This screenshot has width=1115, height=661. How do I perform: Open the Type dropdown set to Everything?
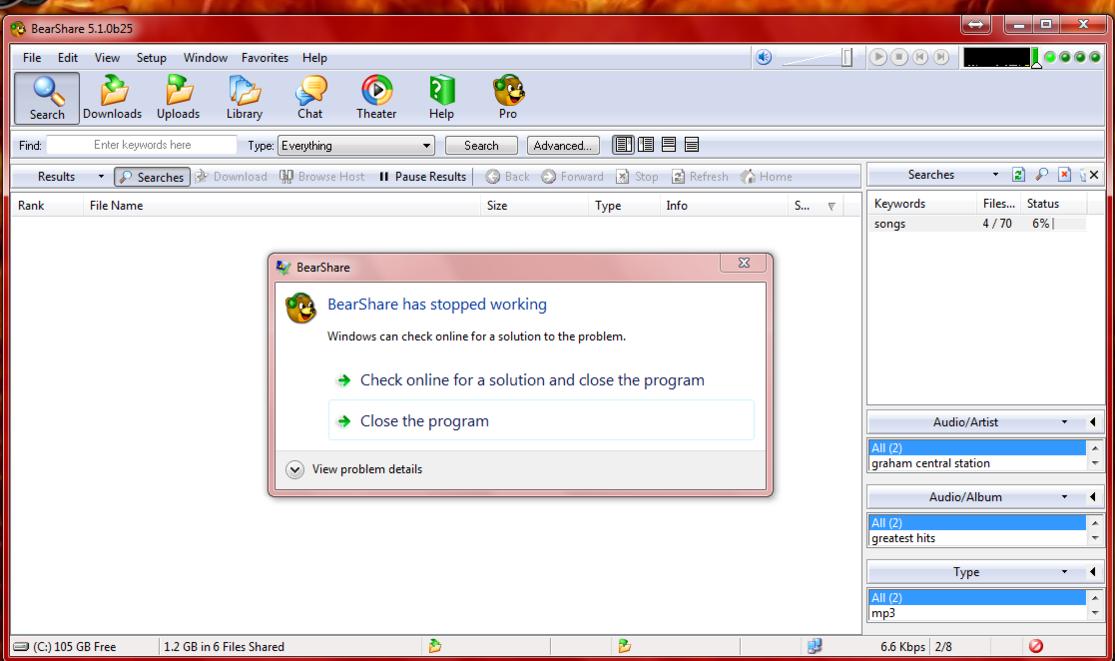356,146
